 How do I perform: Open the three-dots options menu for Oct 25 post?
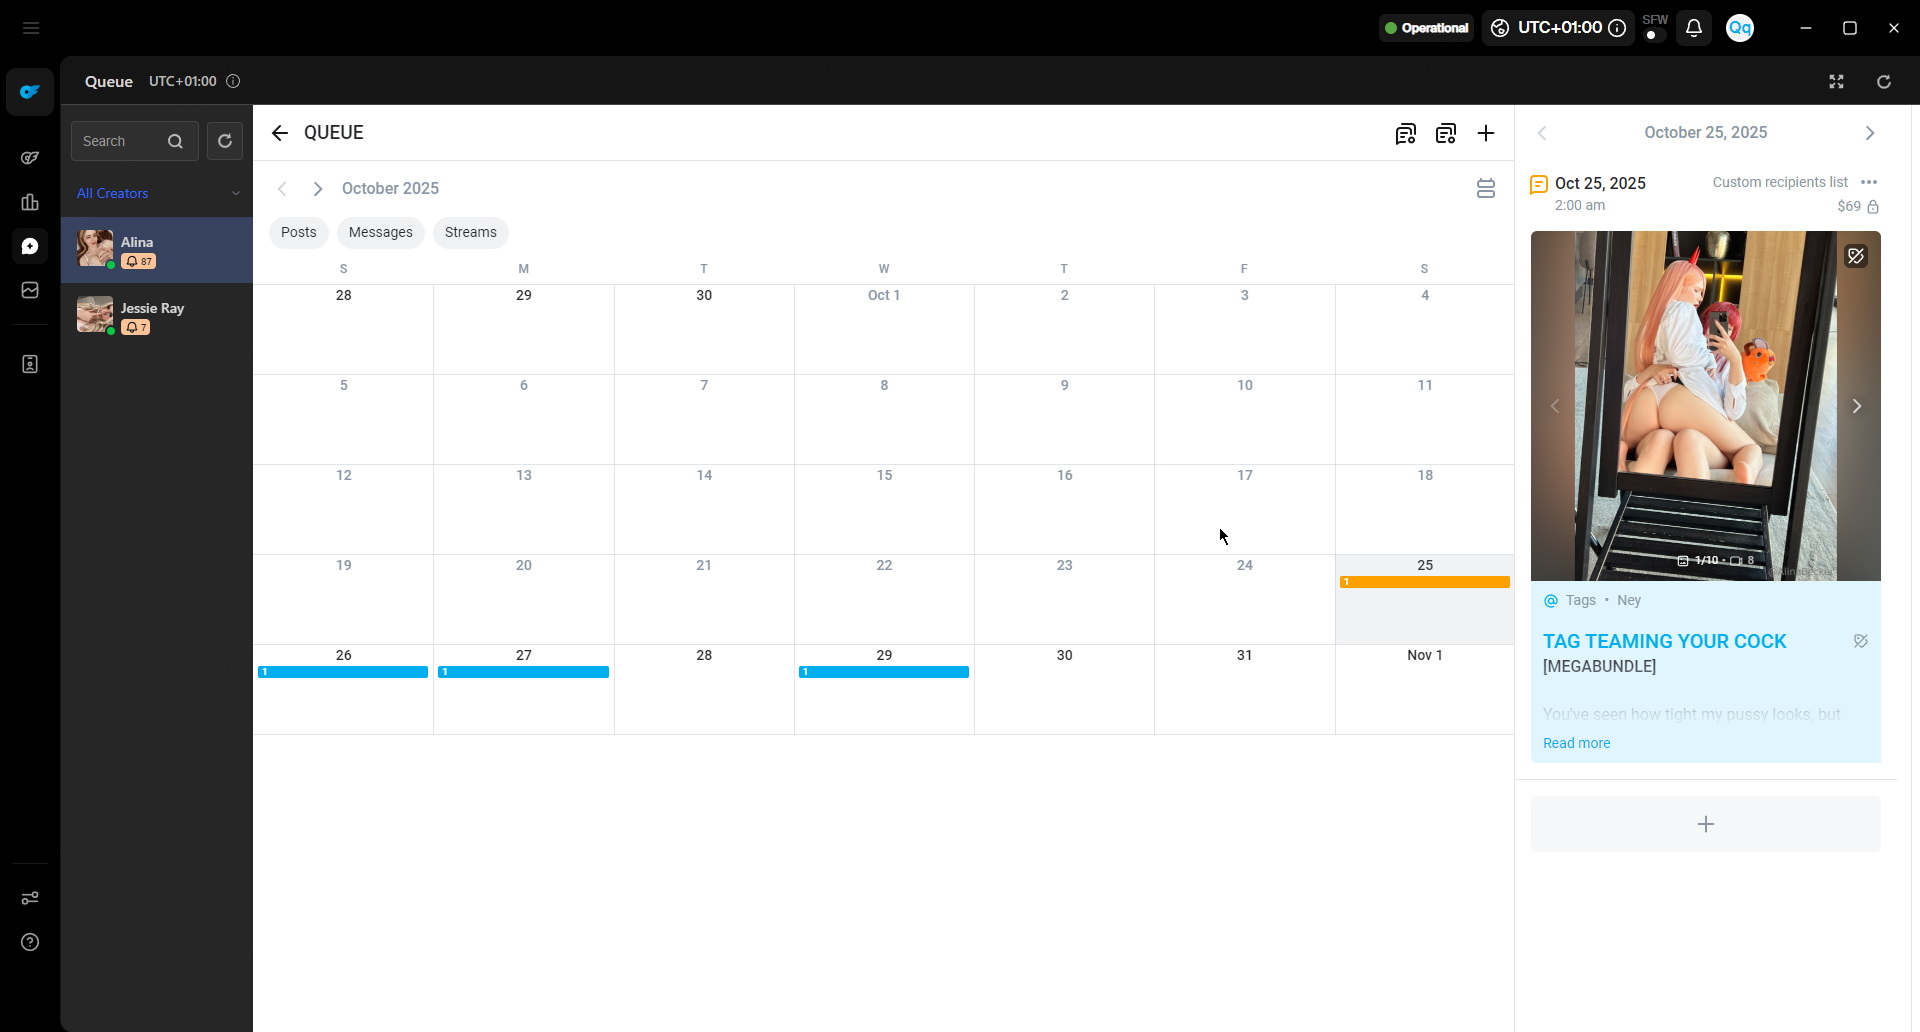1869,182
